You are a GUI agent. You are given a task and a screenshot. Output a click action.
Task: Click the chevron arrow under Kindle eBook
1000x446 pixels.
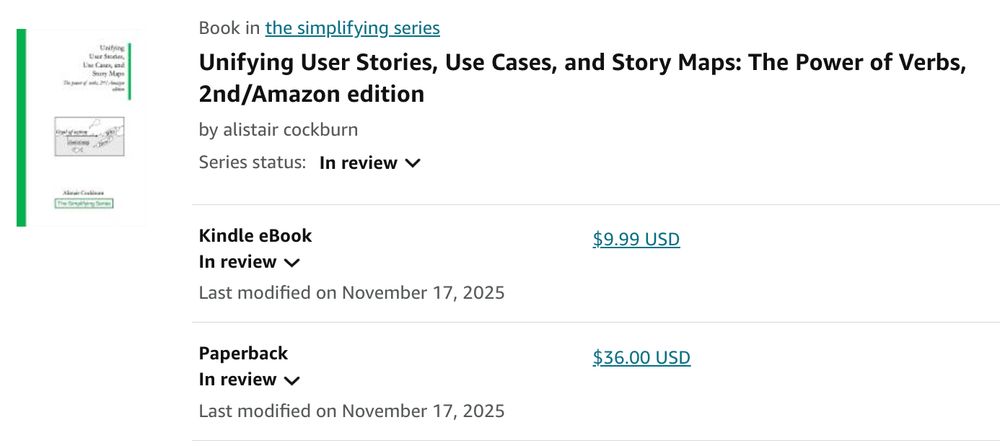[291, 263]
